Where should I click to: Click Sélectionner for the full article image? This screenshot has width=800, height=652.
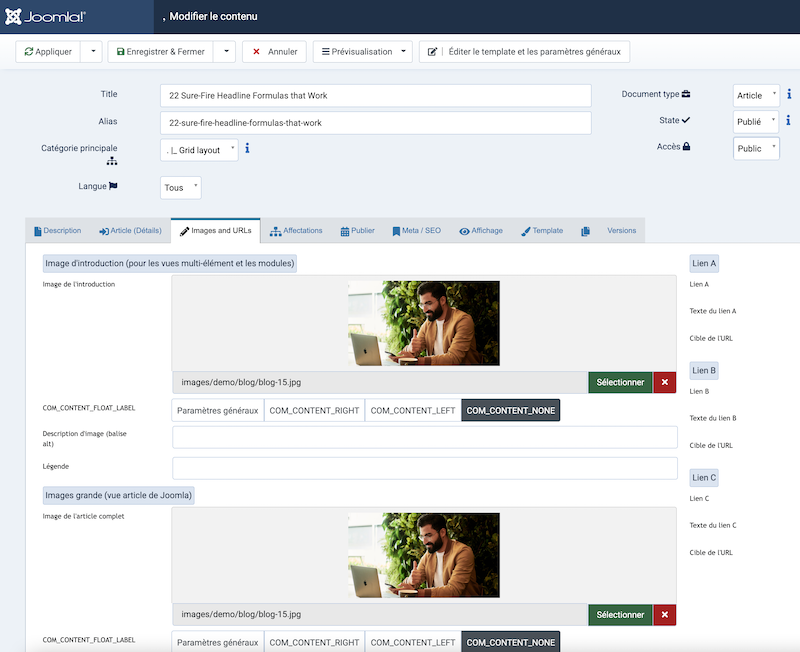(620, 615)
